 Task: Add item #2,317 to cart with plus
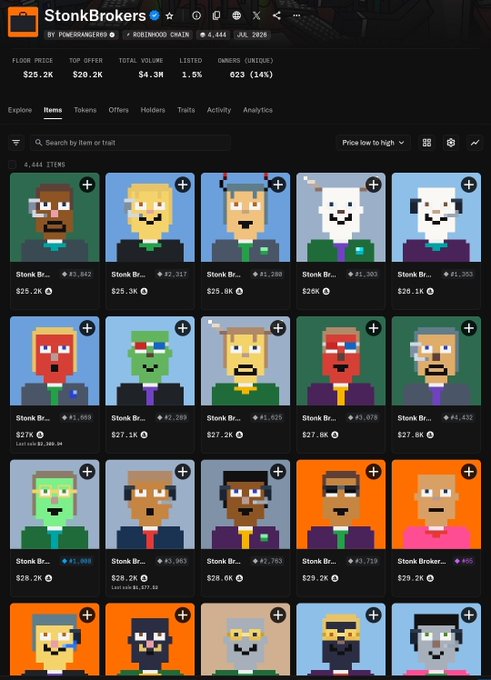(183, 185)
